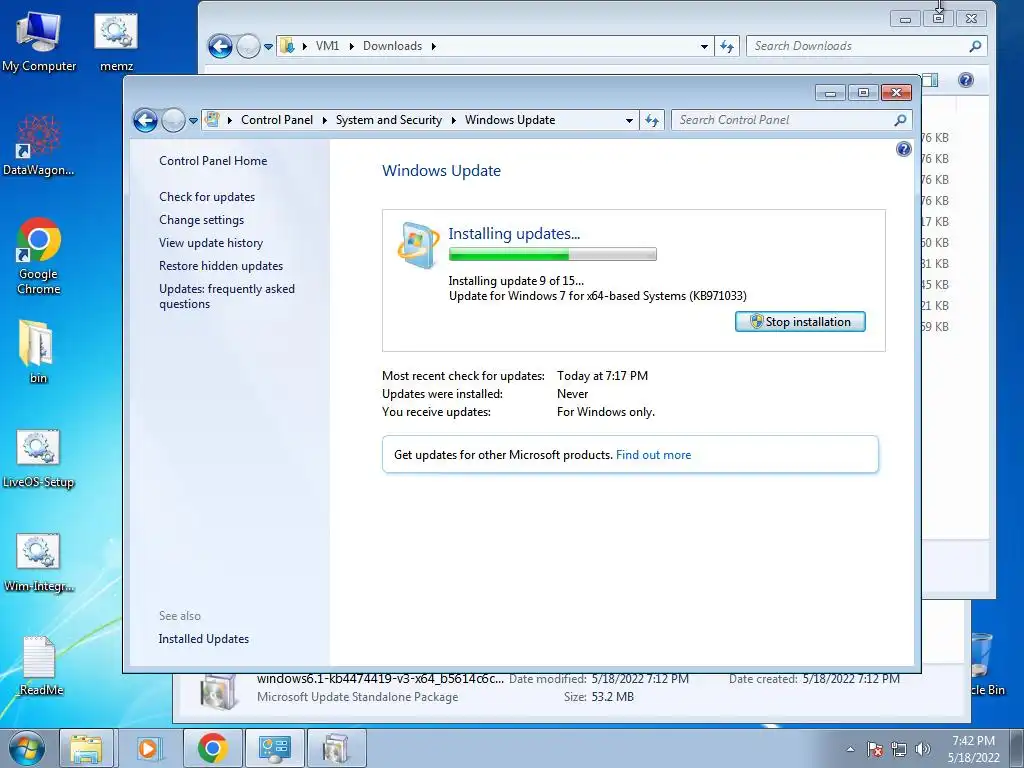Open the tray clock showing 7:42 PM
The image size is (1024, 768).
pos(973,749)
